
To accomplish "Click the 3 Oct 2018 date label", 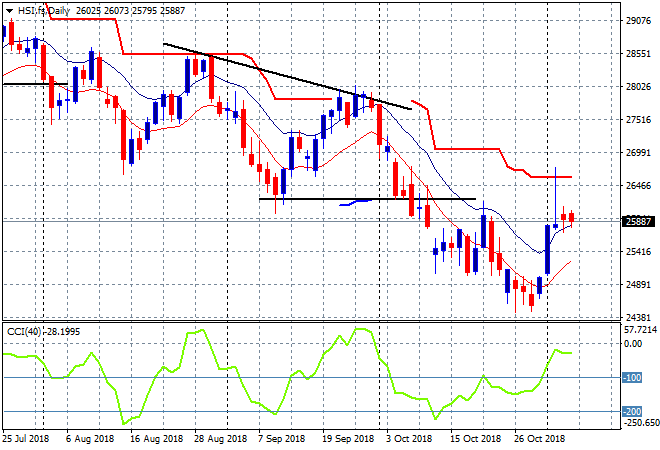I will click(409, 439).
